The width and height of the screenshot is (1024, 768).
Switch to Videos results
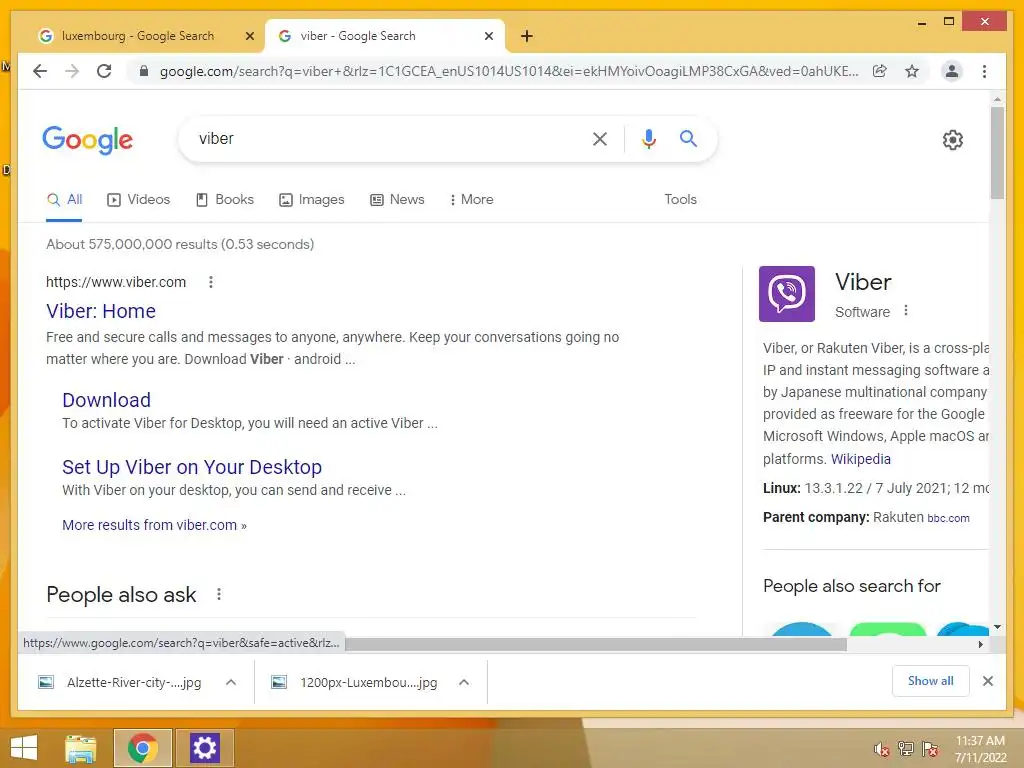[x=138, y=199]
